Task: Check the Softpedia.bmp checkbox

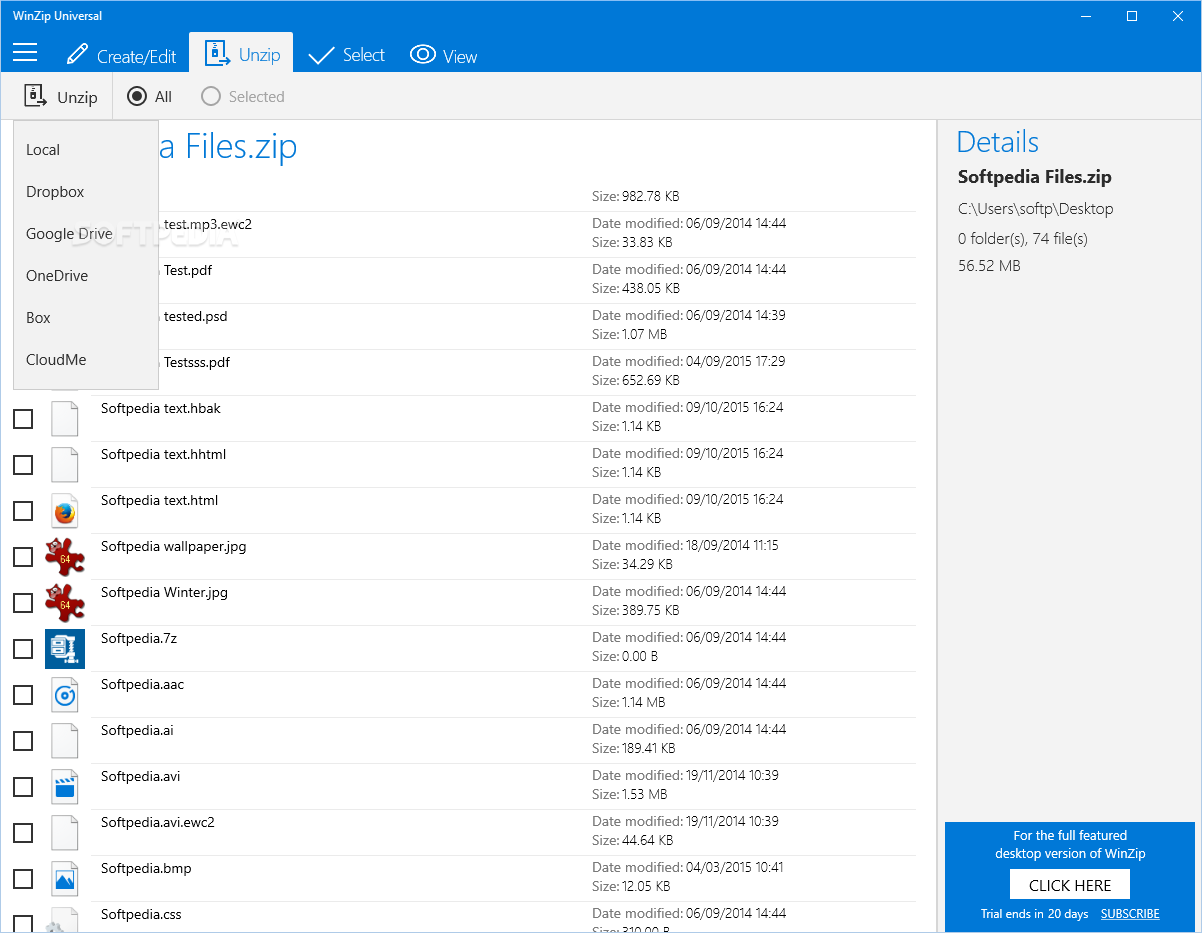Action: click(x=23, y=879)
